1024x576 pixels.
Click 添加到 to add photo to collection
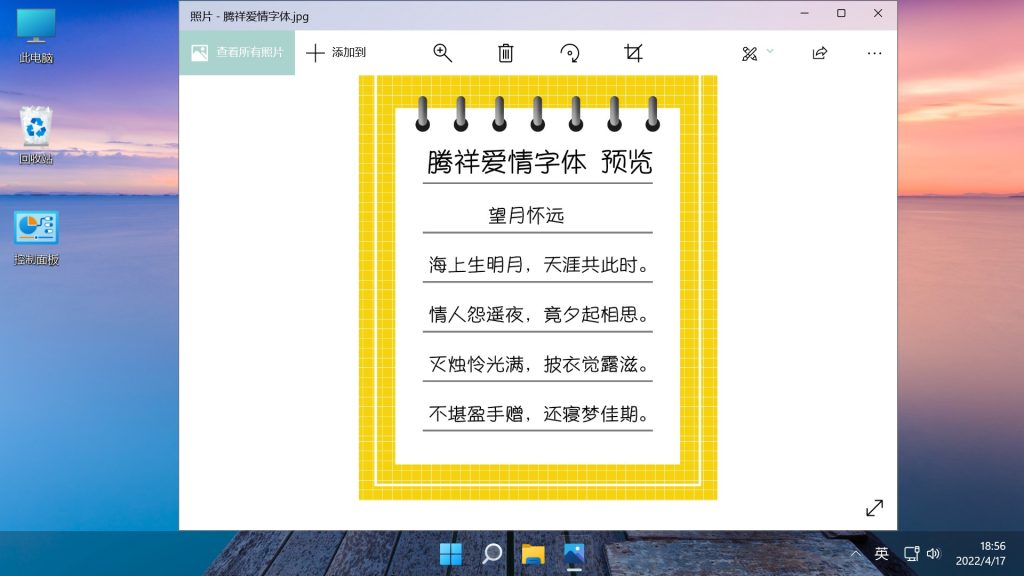(336, 53)
